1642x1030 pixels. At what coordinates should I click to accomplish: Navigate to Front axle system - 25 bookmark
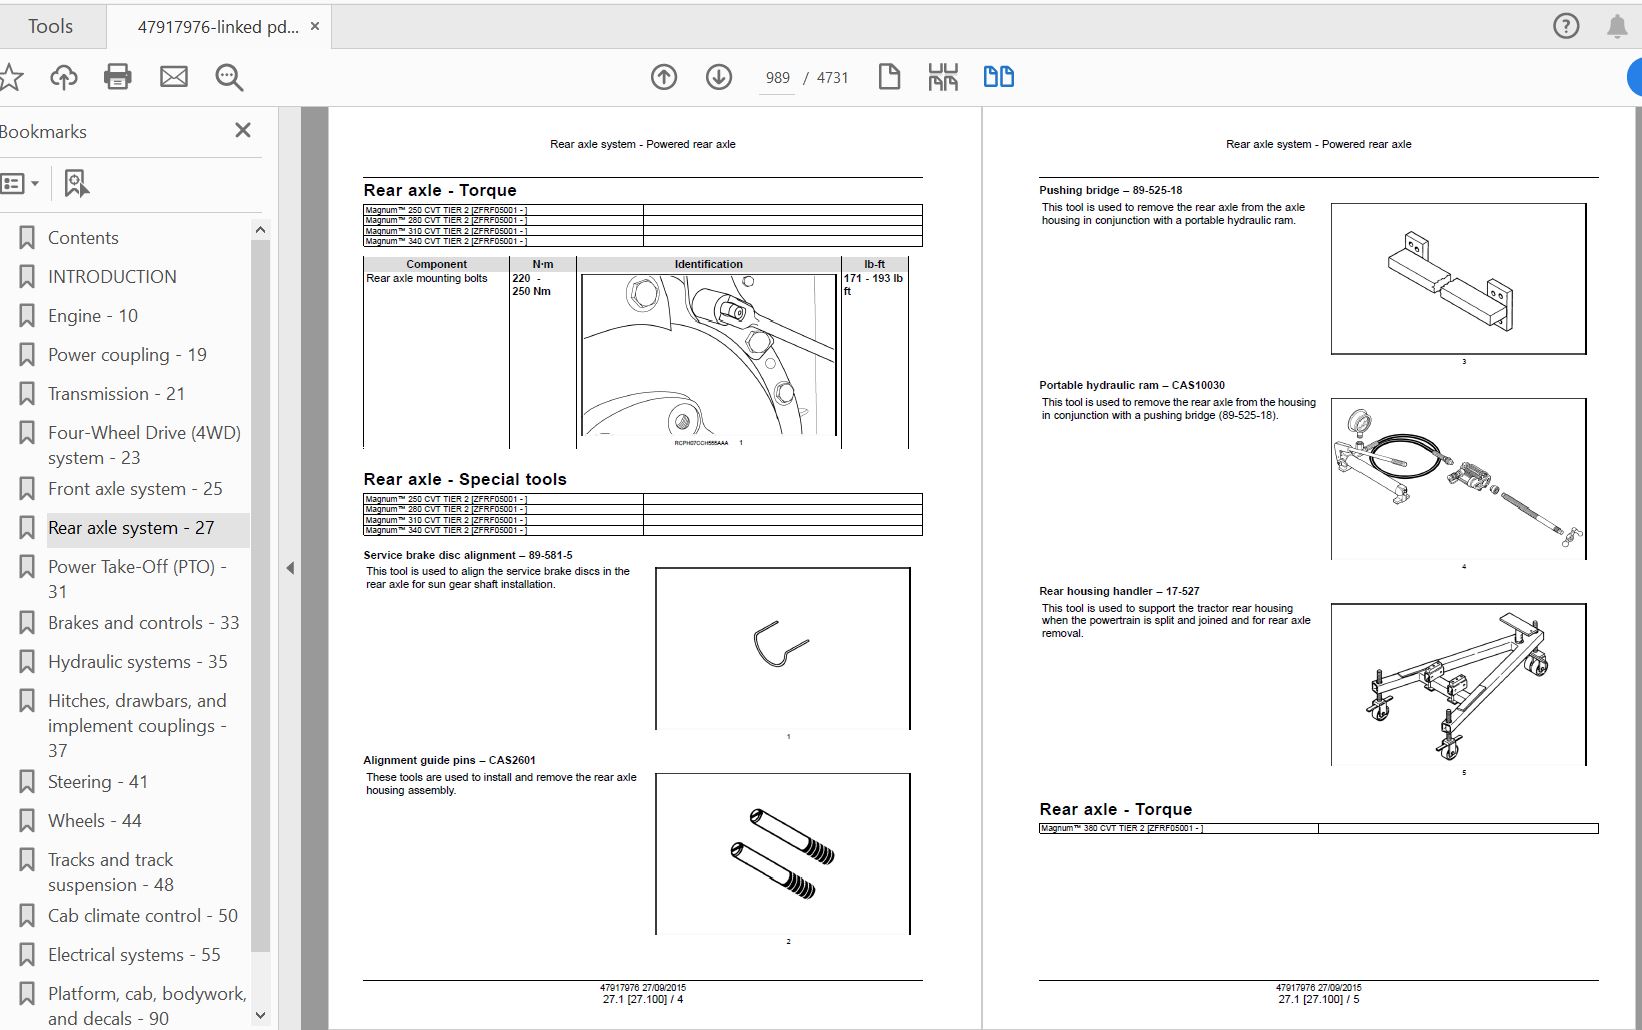pyautogui.click(x=135, y=489)
